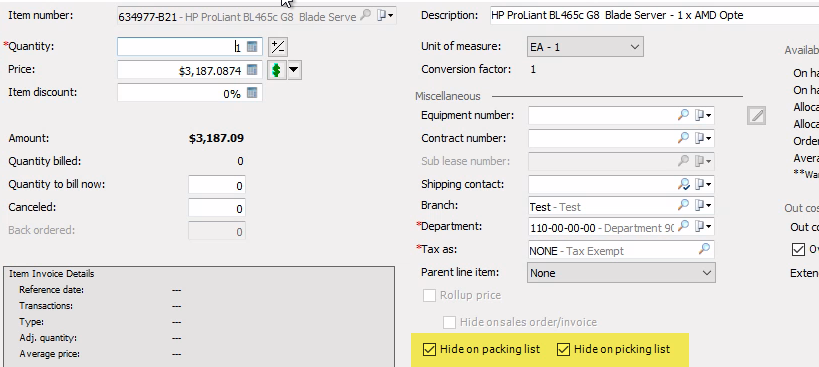Click the Canceled quantity field
The height and width of the screenshot is (367, 819).
pos(217,208)
